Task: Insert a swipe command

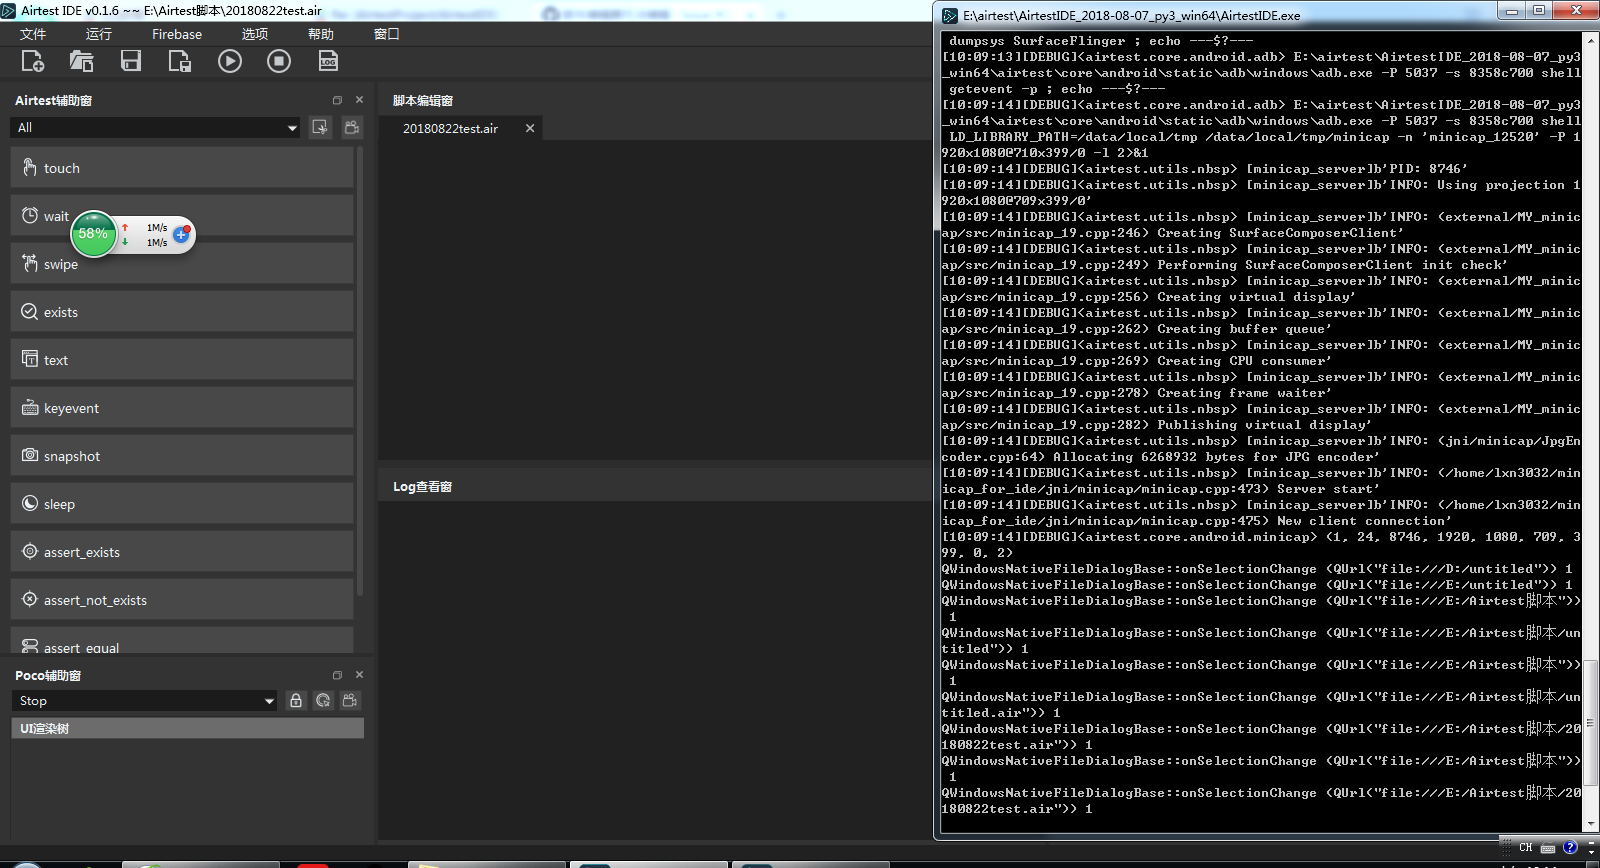Action: (182, 264)
